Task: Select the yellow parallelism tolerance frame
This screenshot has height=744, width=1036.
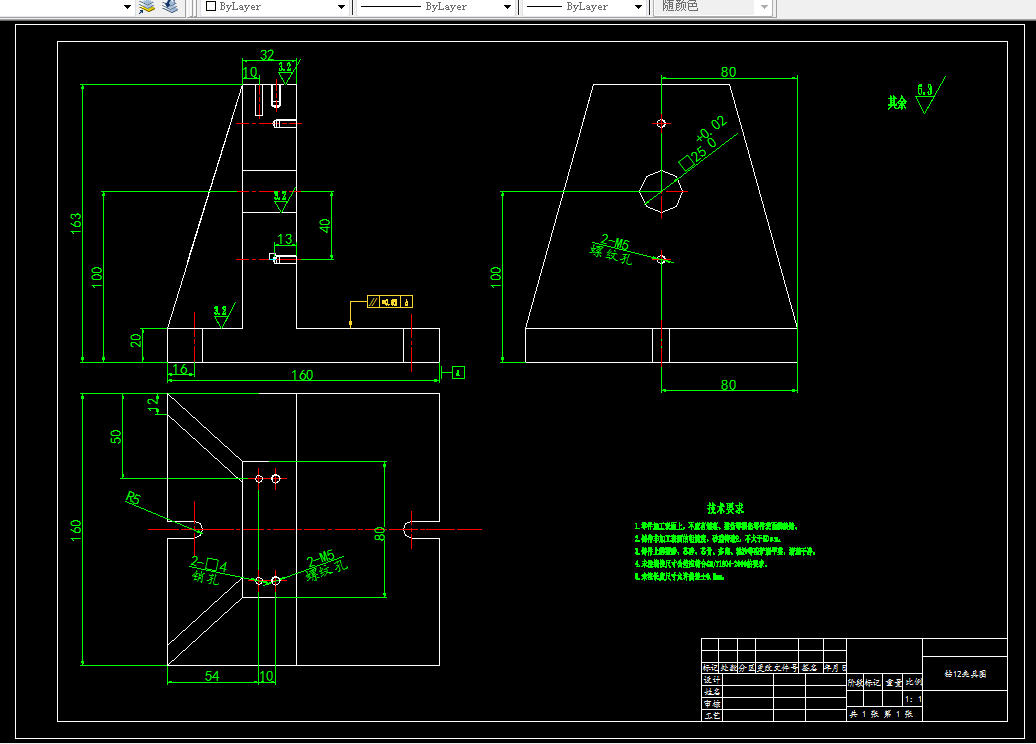Action: 390,302
